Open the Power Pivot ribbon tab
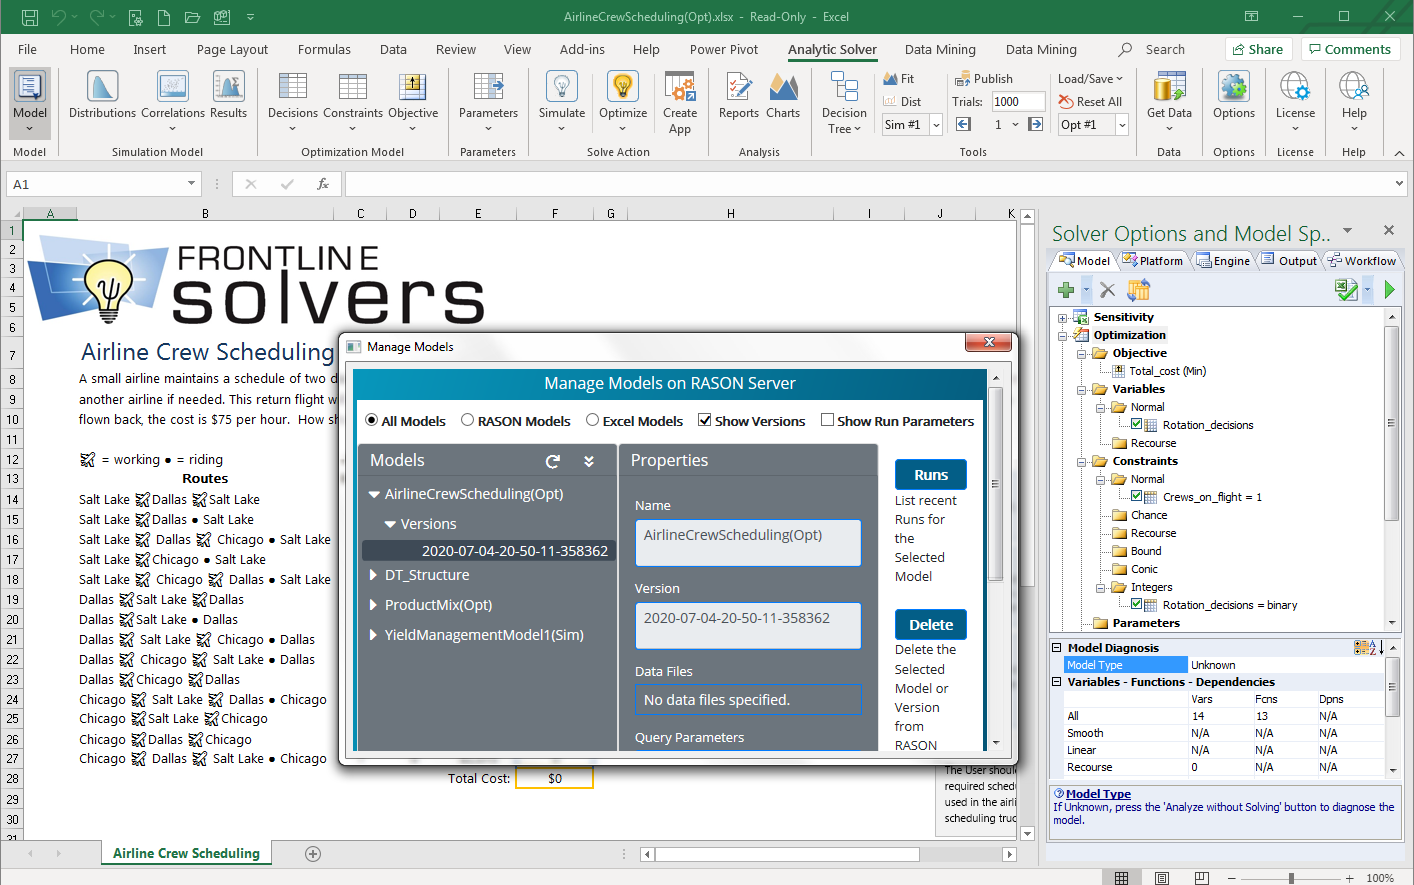The height and width of the screenshot is (885, 1414). (x=723, y=48)
